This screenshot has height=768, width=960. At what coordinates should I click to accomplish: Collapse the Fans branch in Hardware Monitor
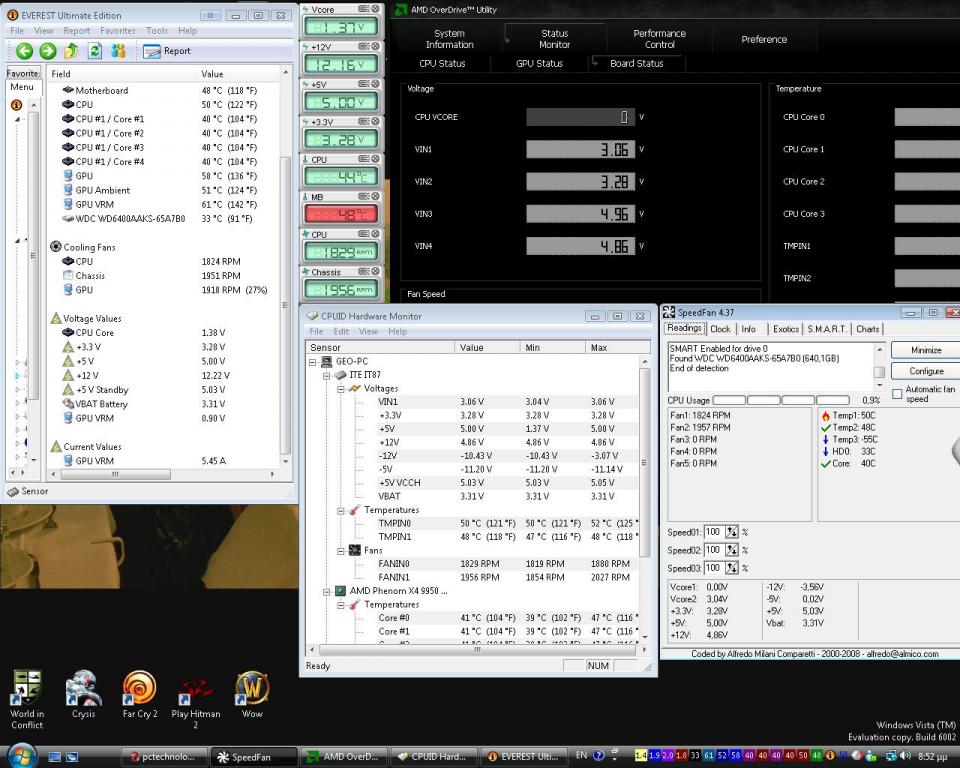tap(340, 551)
